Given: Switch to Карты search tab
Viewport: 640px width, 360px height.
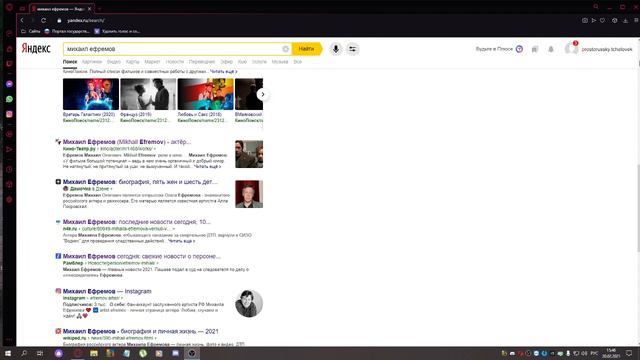Looking at the screenshot, I should [x=133, y=62].
